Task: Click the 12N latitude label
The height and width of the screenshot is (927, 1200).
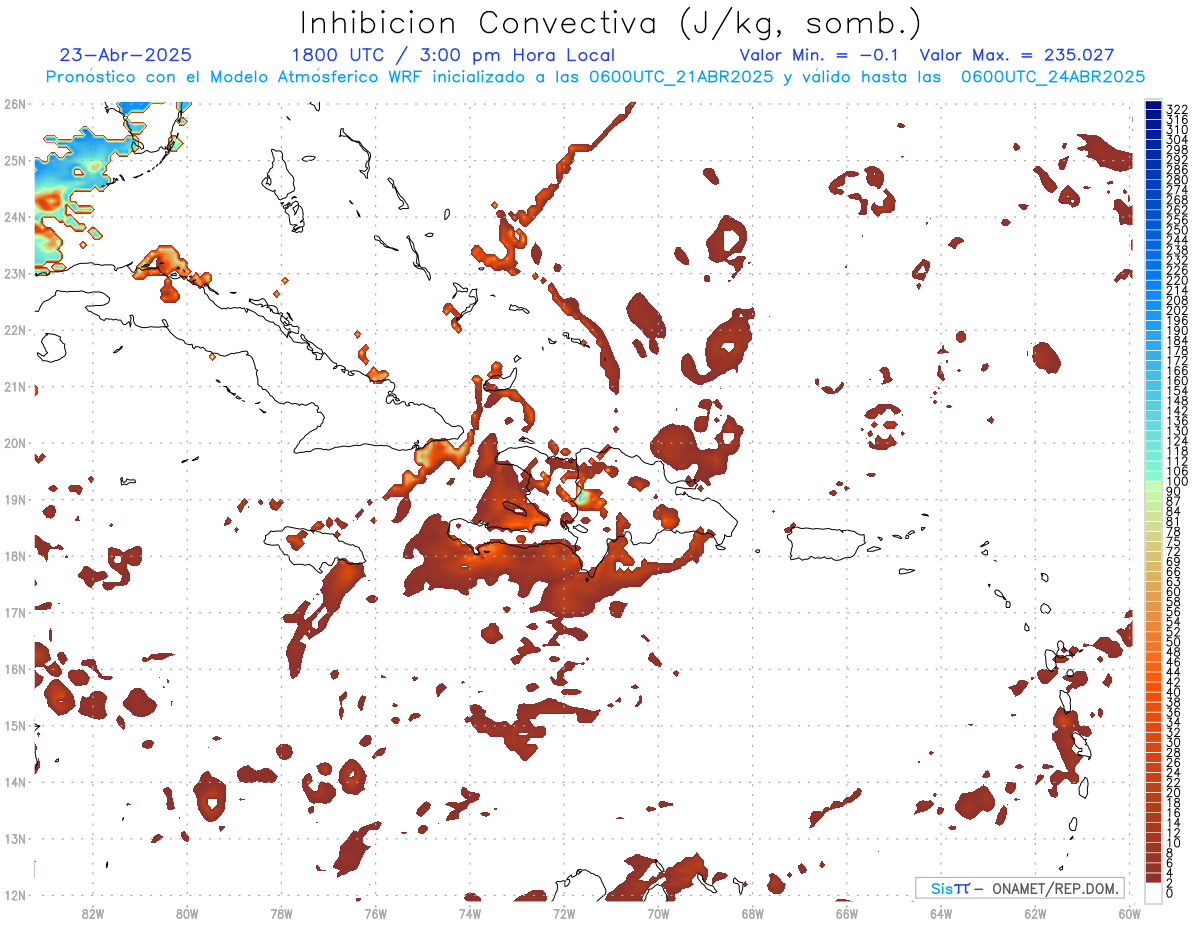Action: (x=15, y=895)
